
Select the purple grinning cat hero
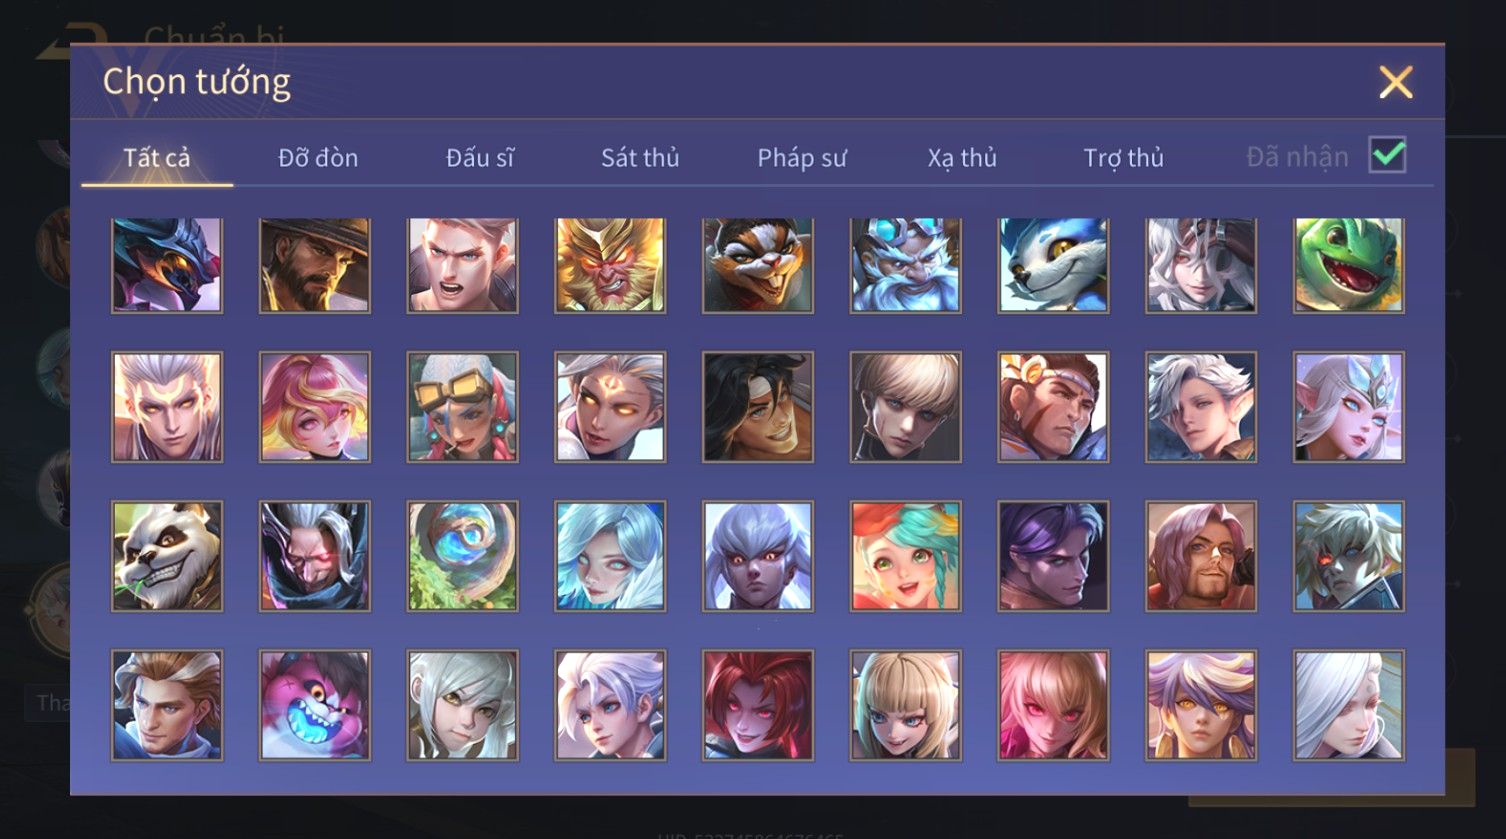pyautogui.click(x=315, y=705)
